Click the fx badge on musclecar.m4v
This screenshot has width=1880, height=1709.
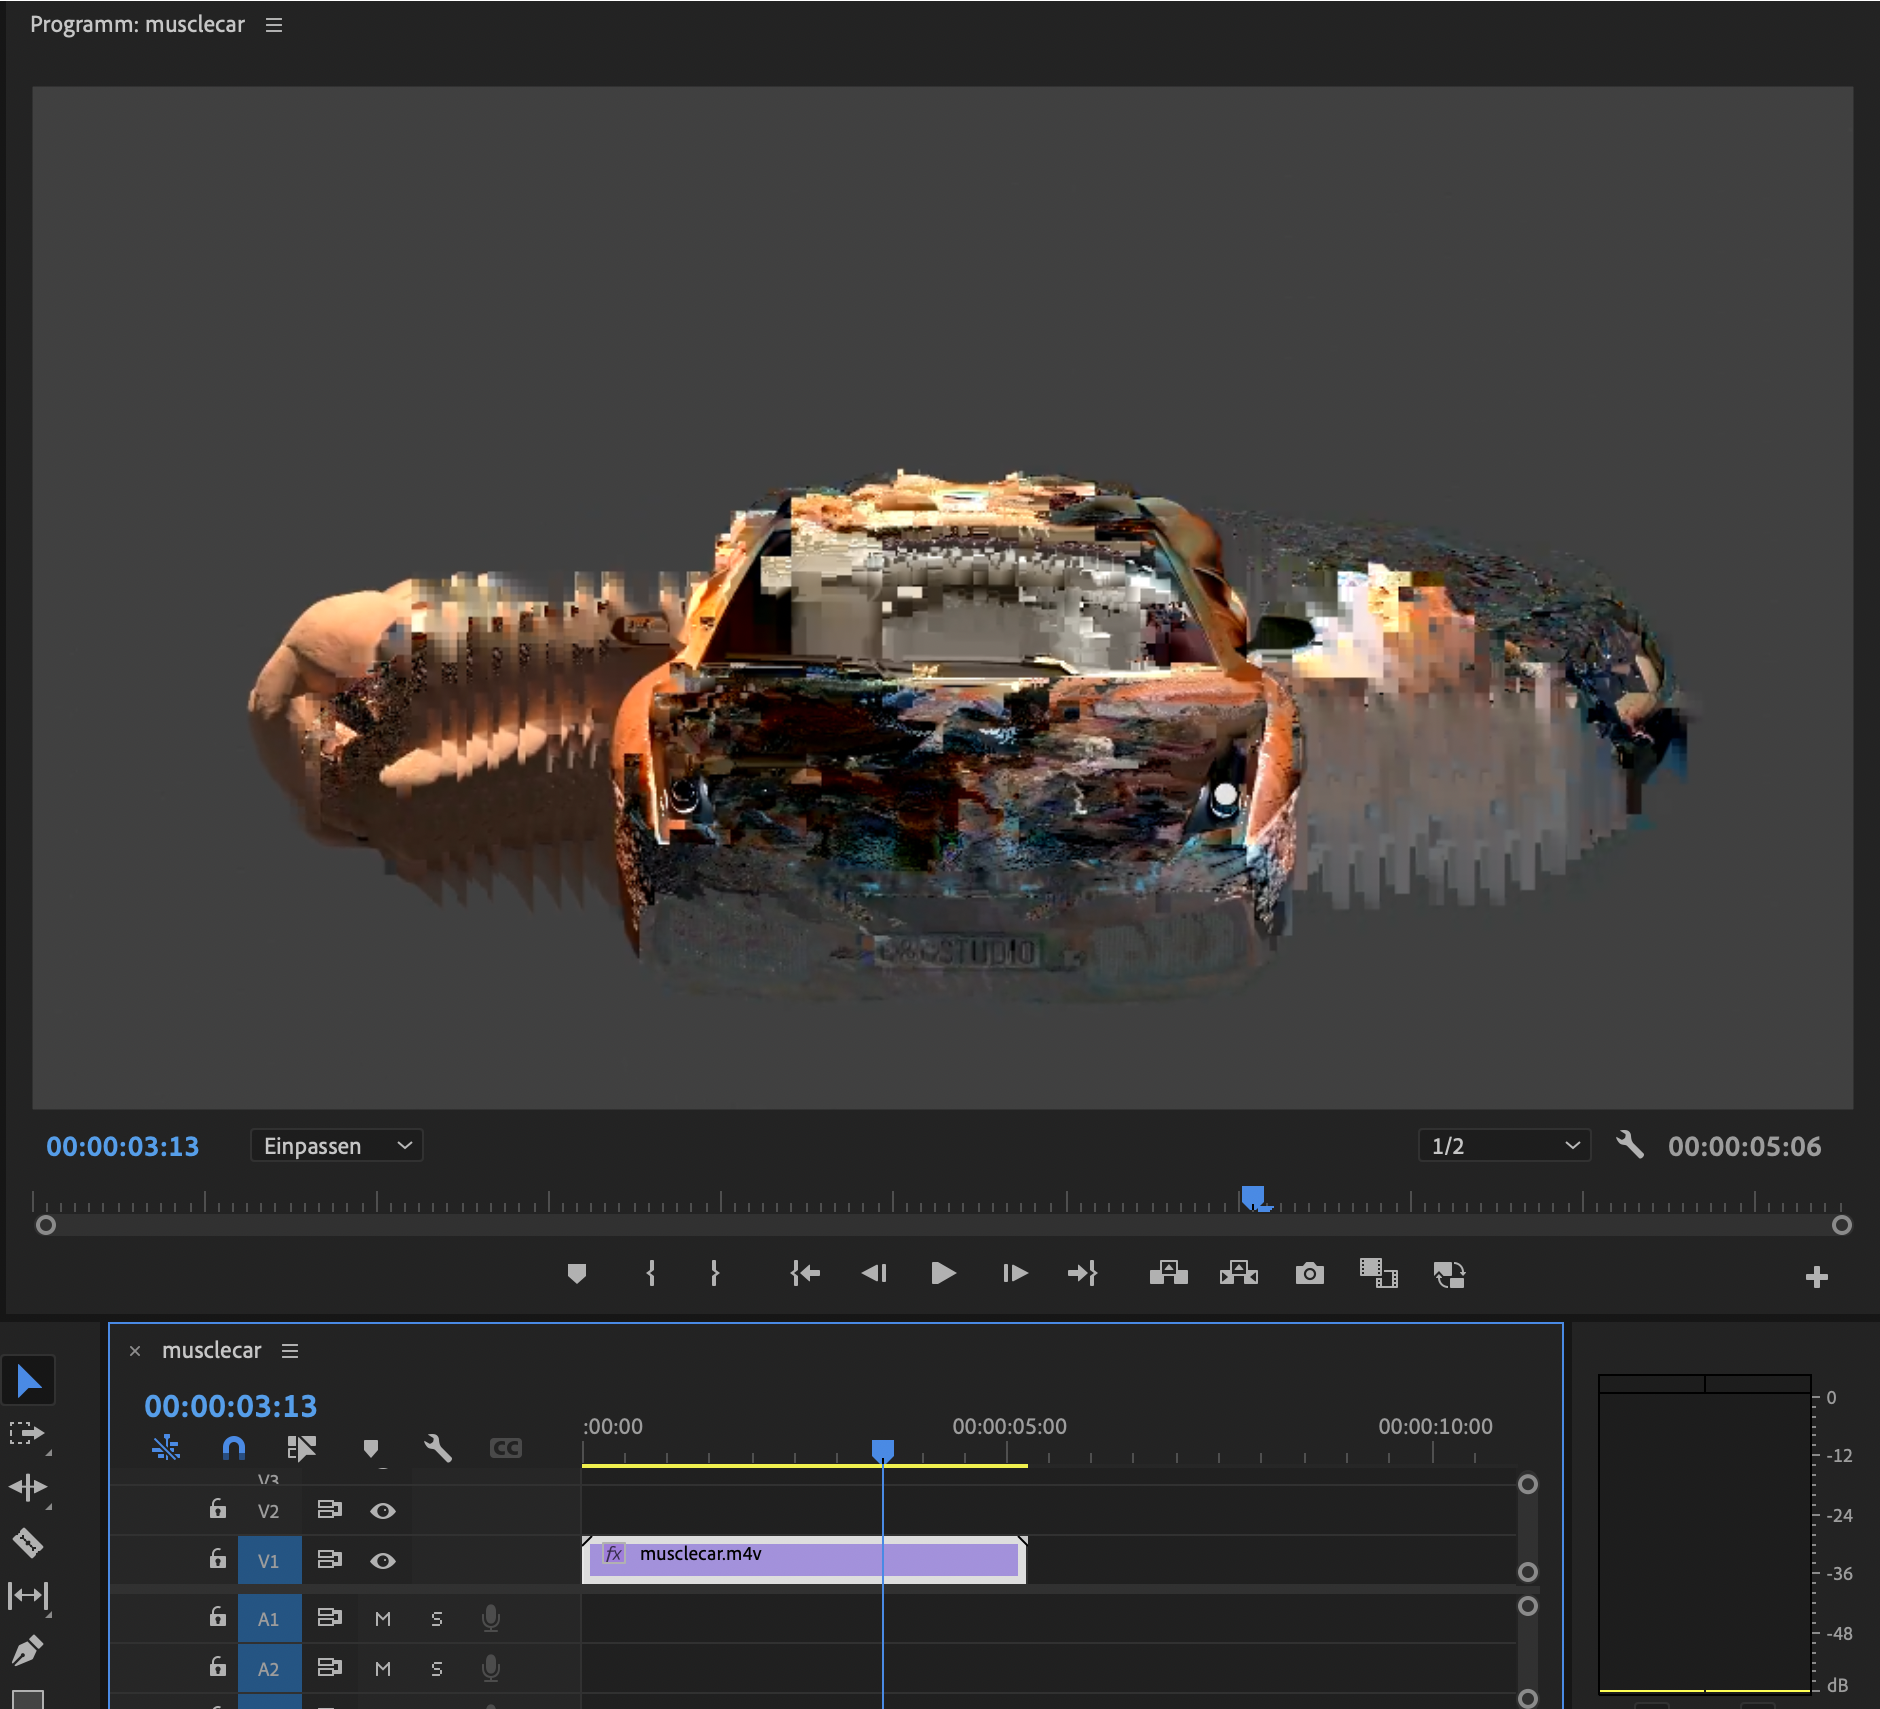(614, 1553)
